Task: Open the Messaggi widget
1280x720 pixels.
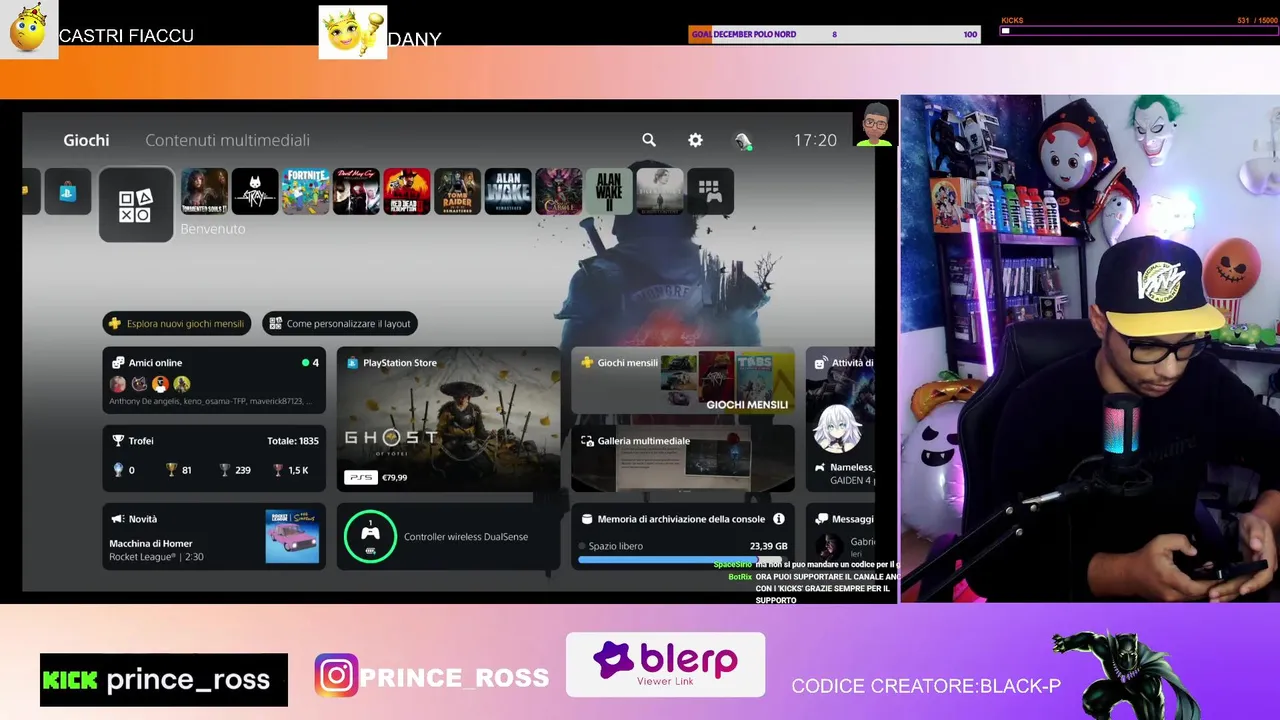Action: [842, 537]
